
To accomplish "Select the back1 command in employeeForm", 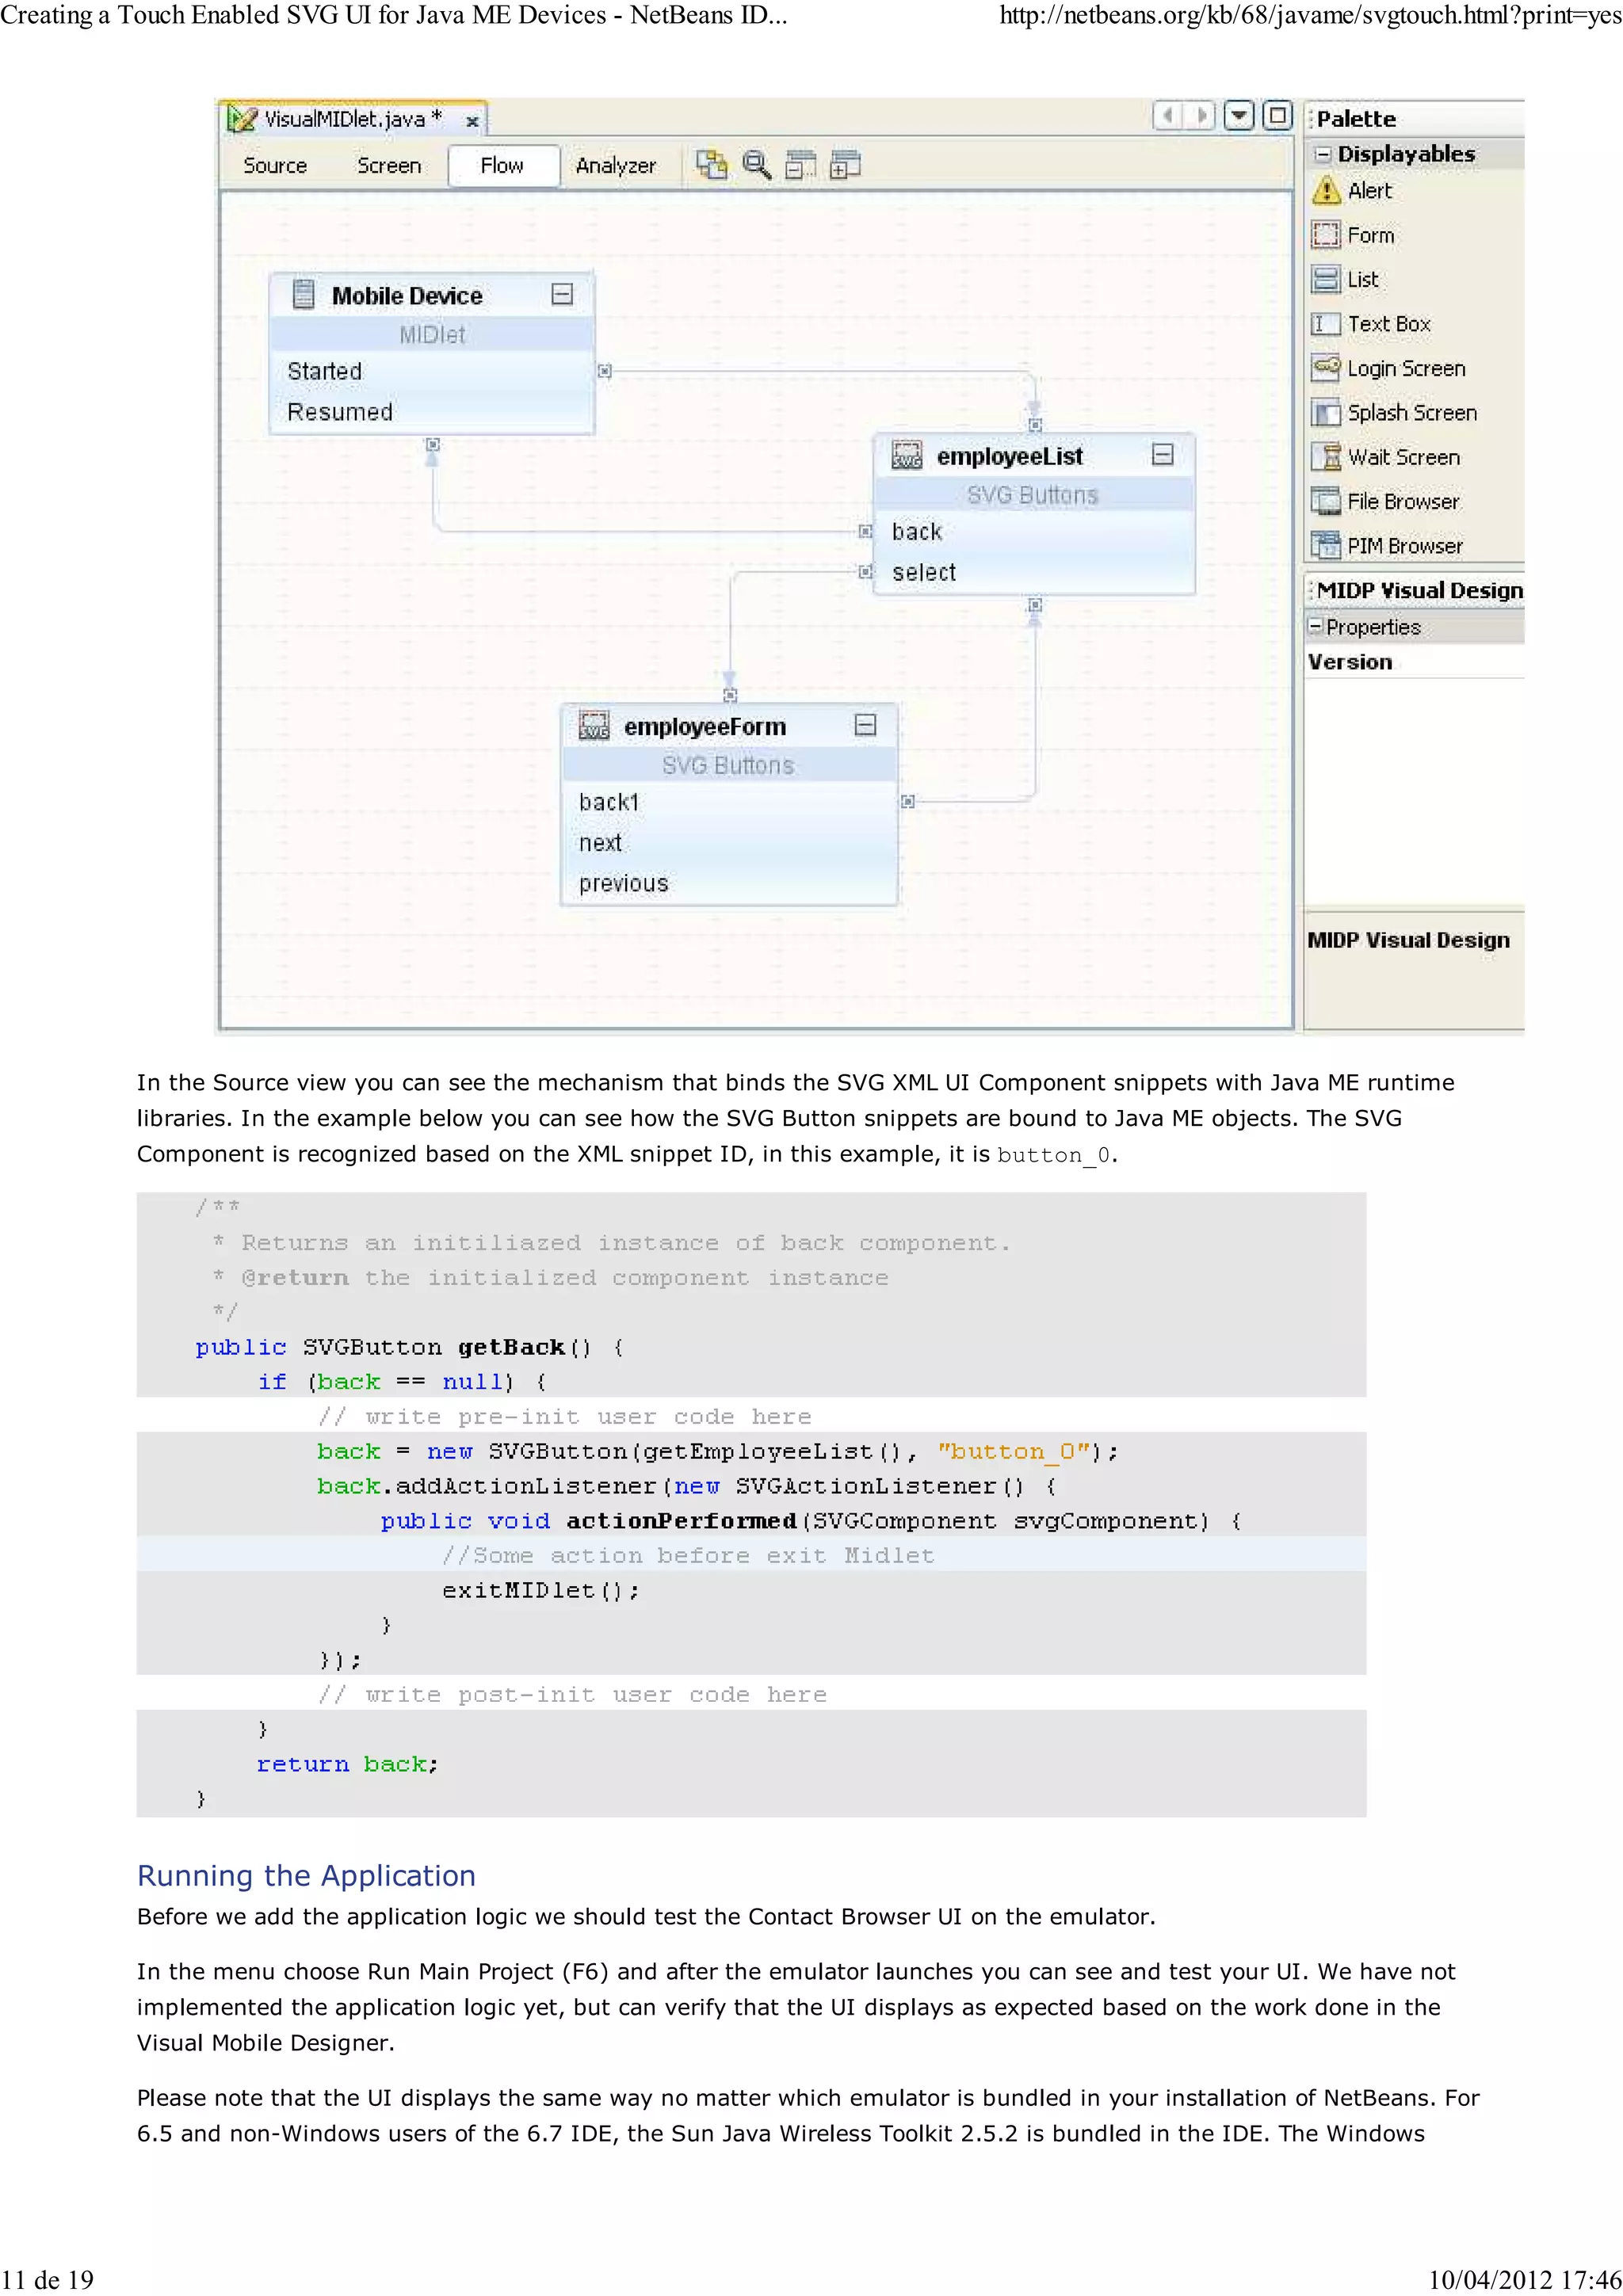I will tap(729, 802).
